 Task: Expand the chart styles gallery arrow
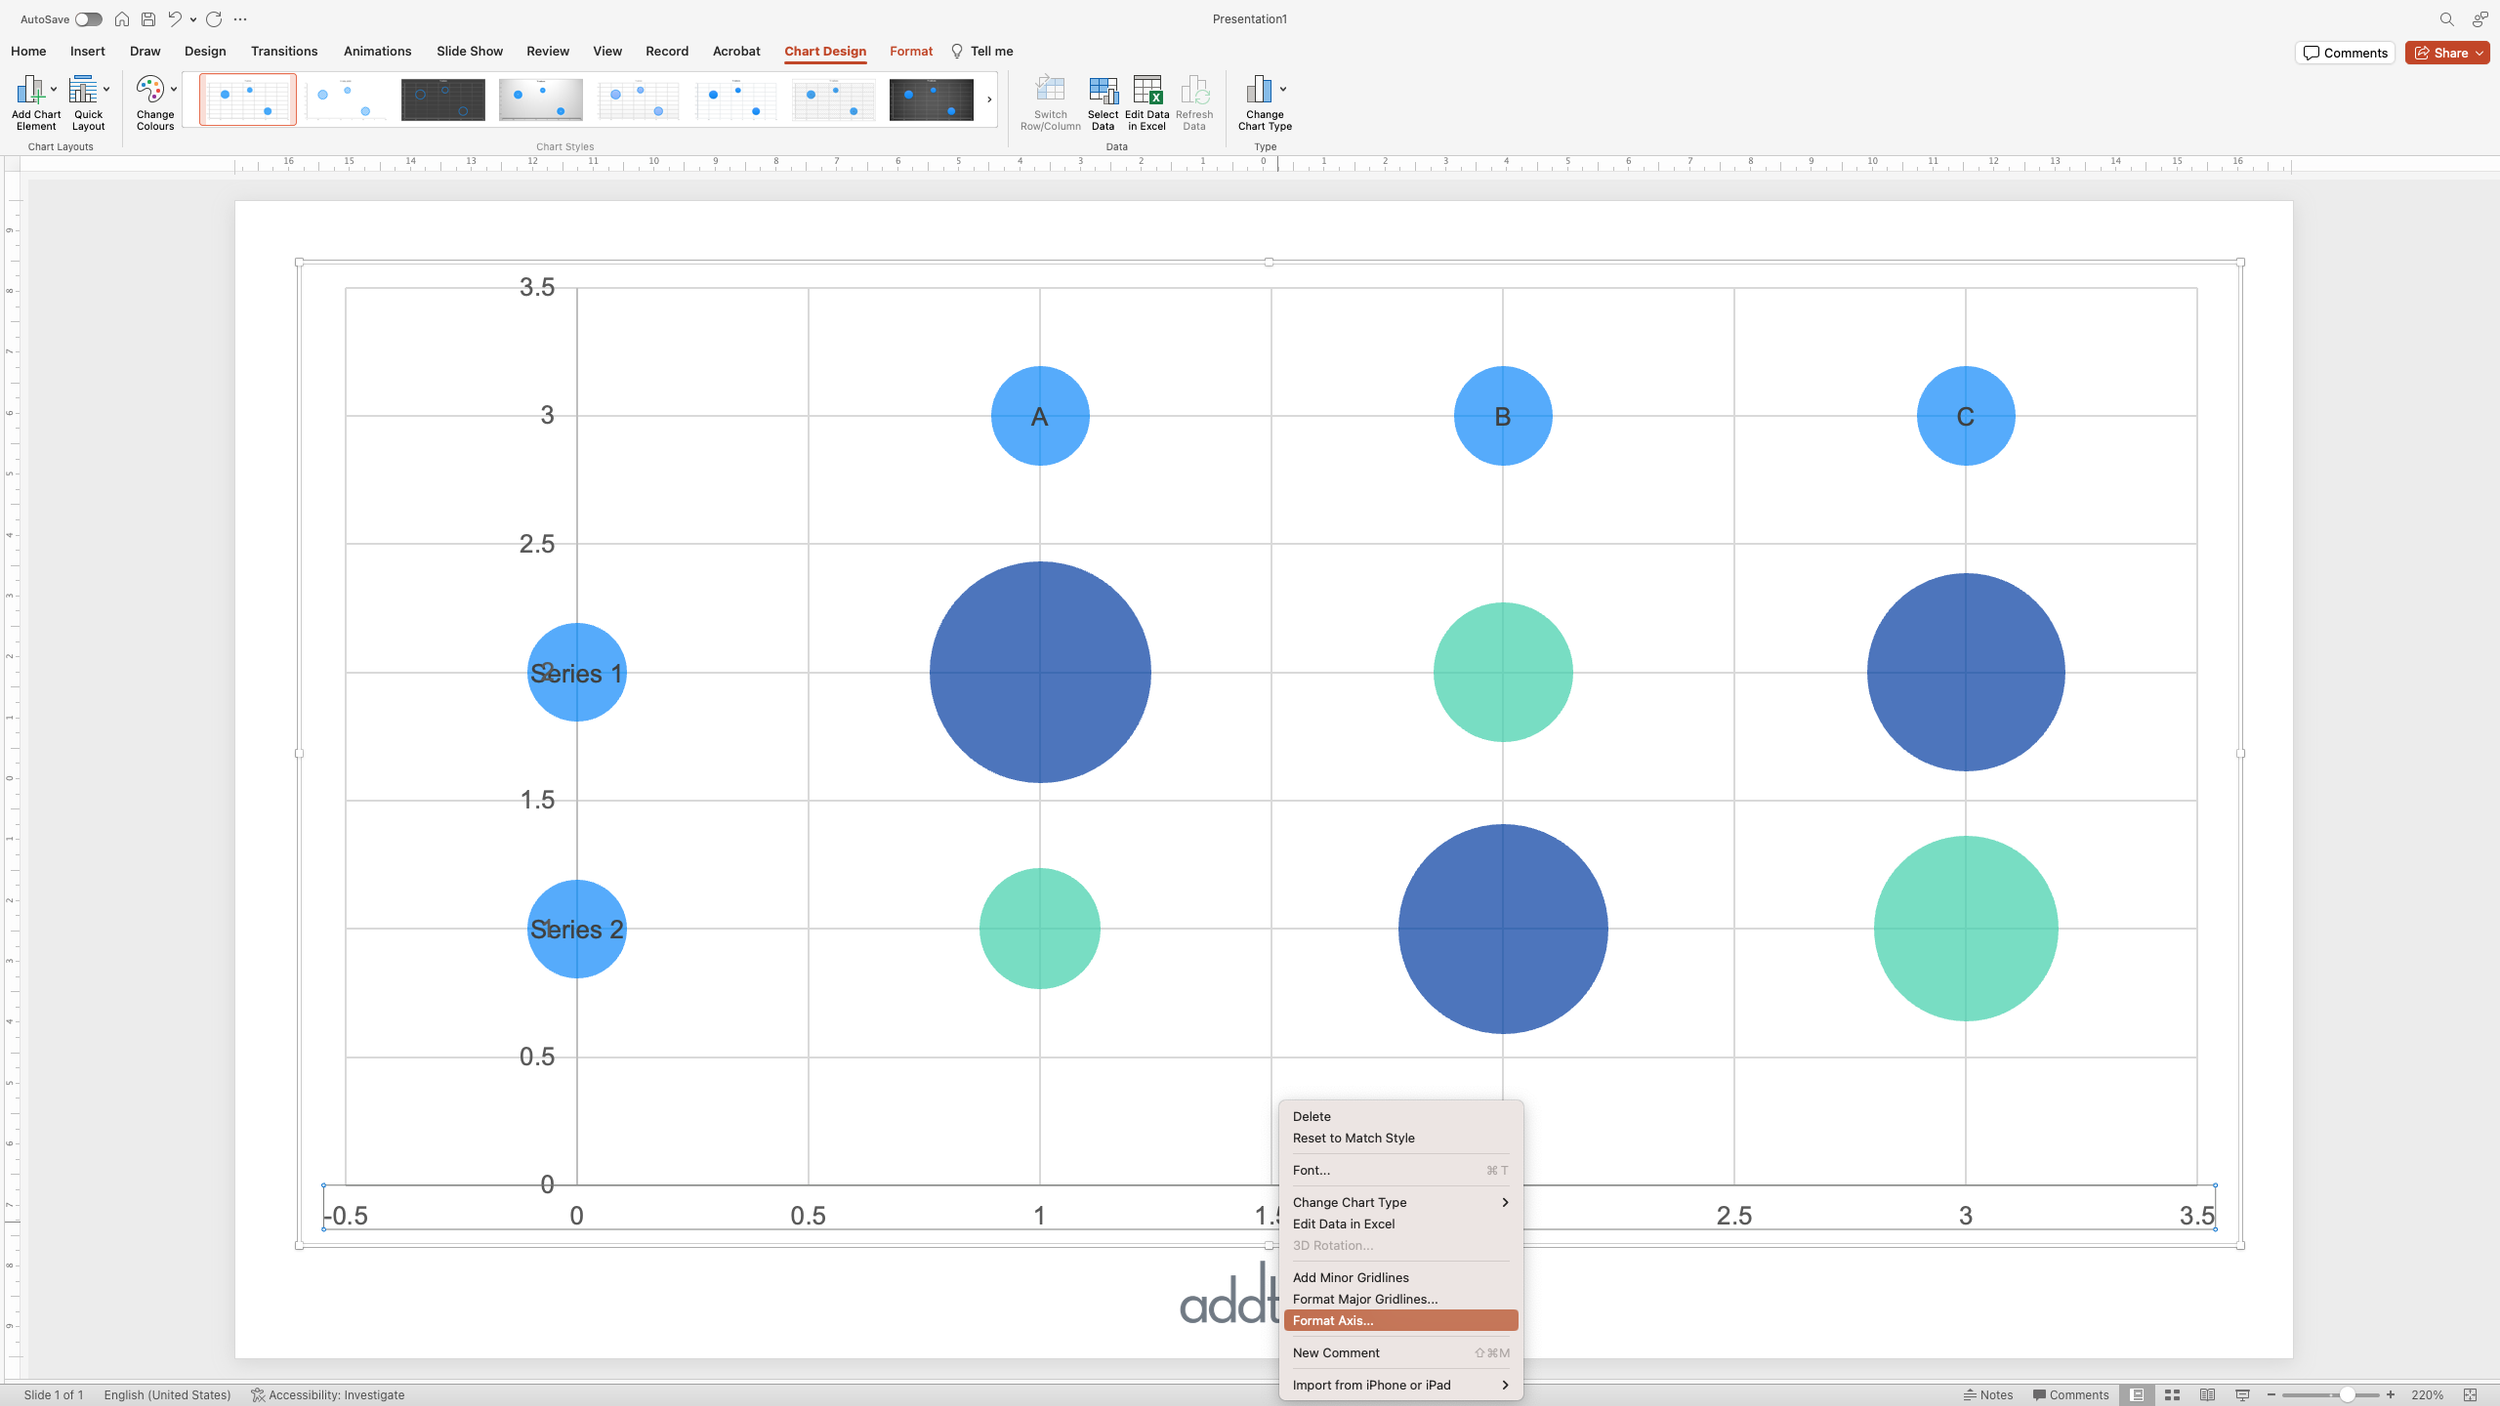(x=989, y=99)
